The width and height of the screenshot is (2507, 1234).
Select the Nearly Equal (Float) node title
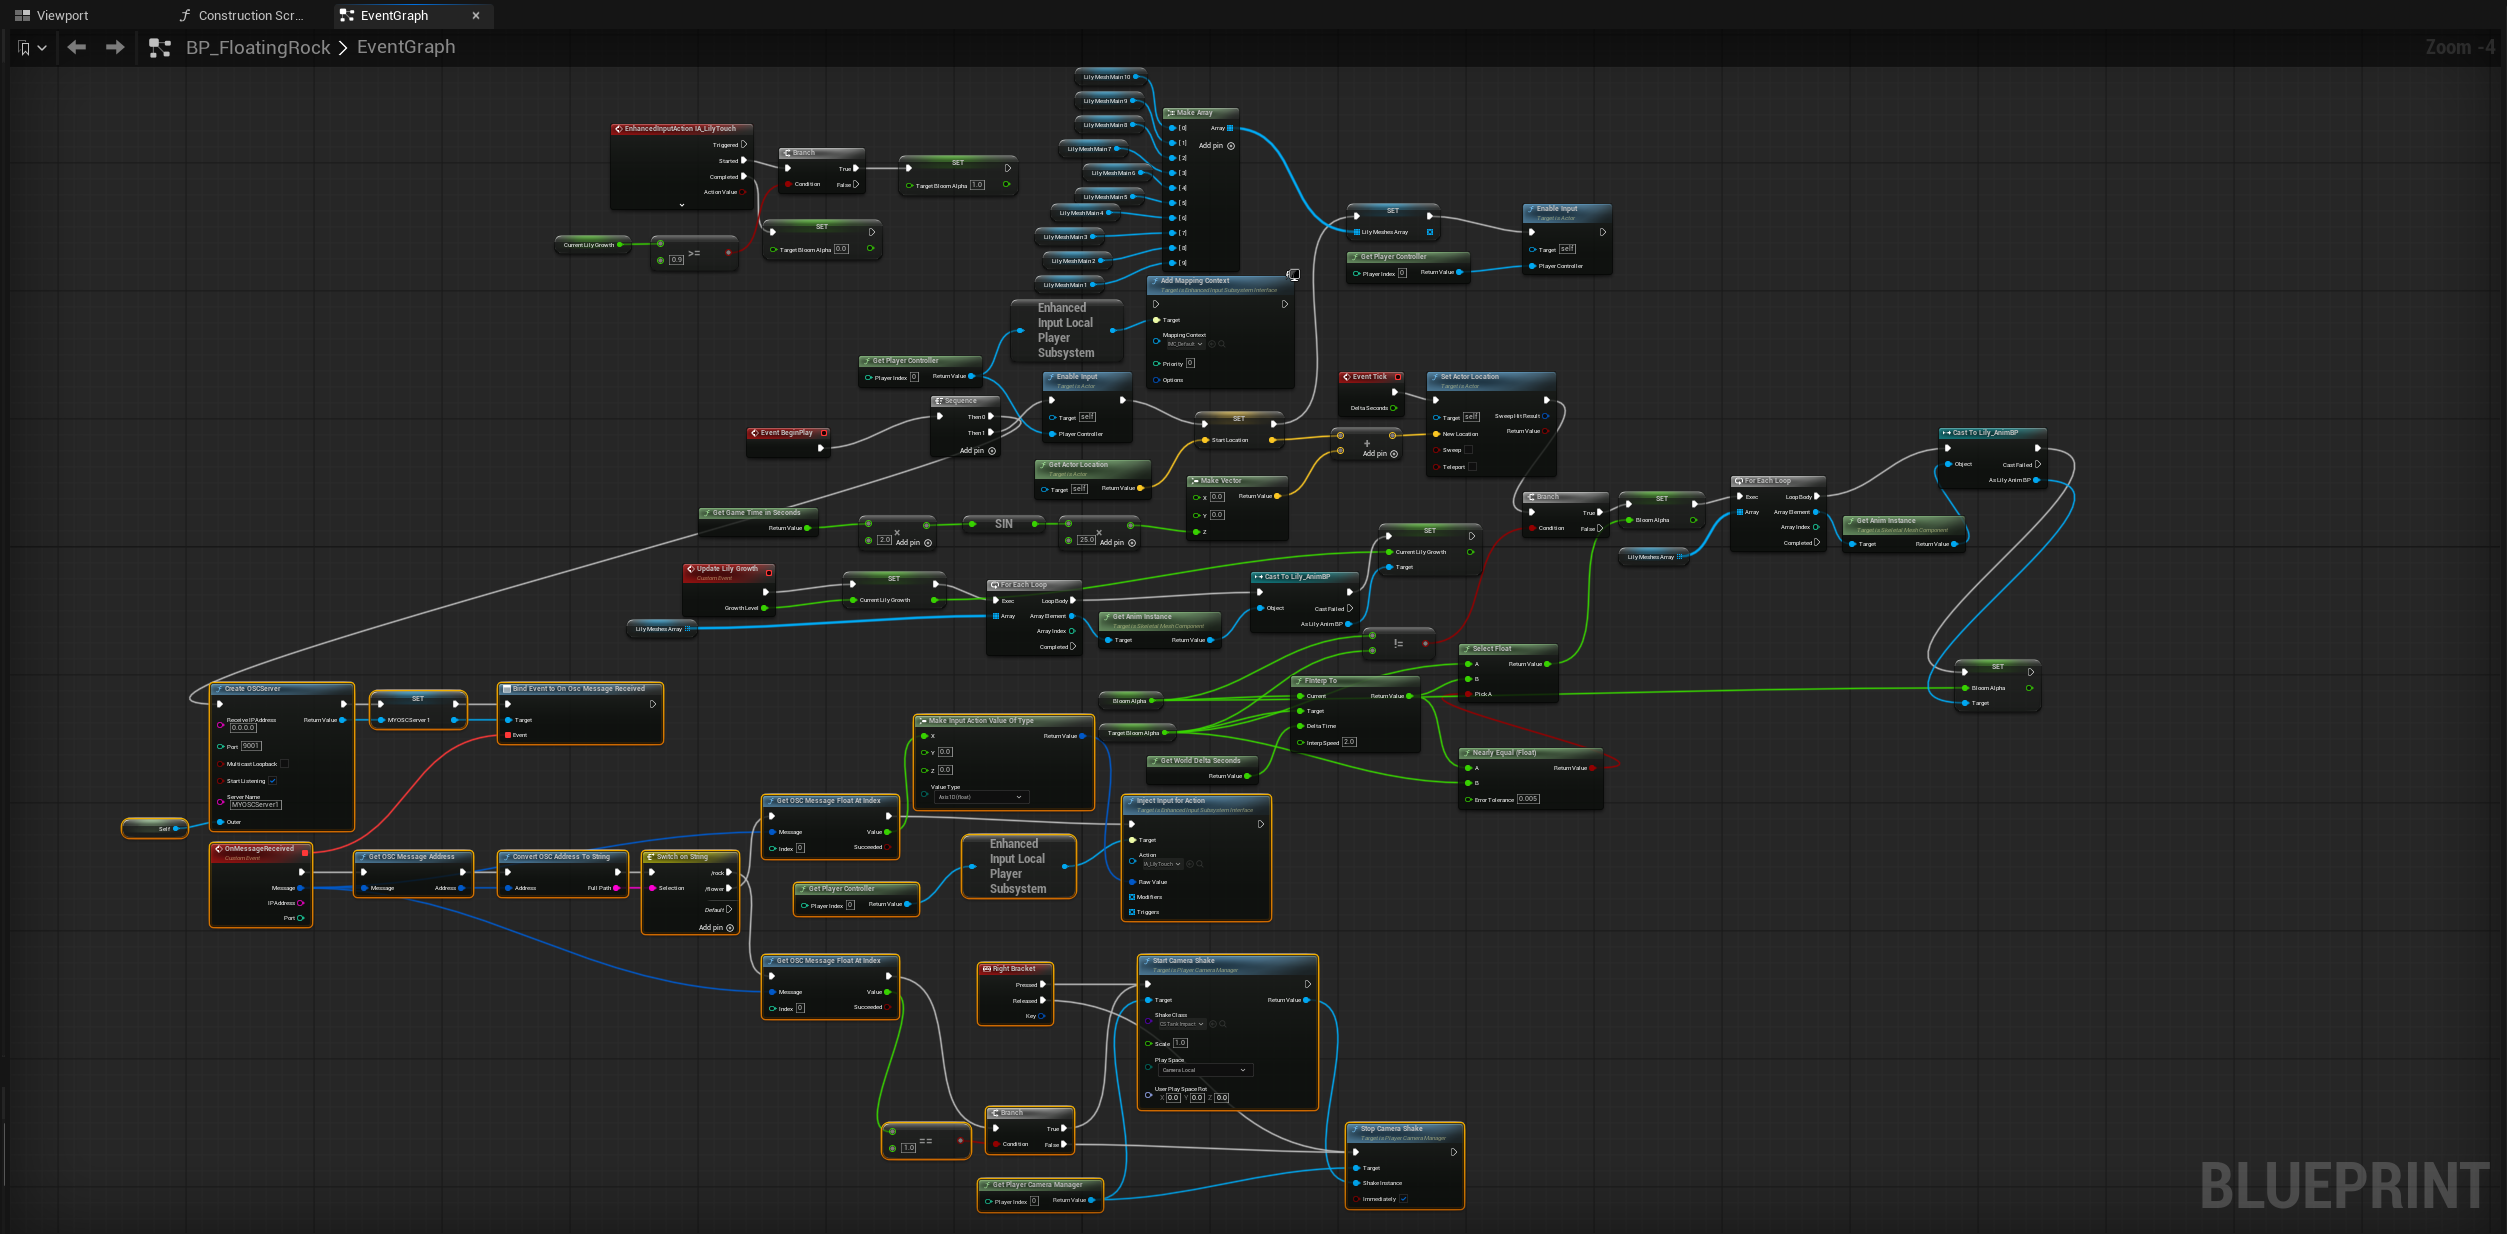pyautogui.click(x=1504, y=753)
